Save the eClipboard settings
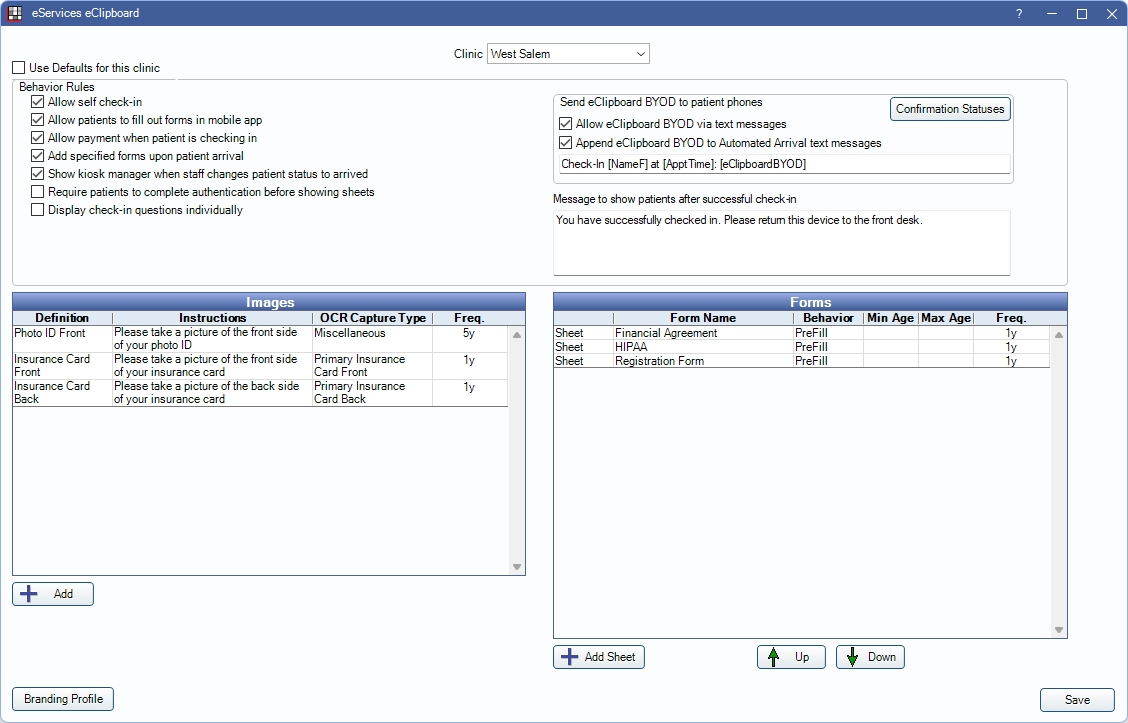The height and width of the screenshot is (723, 1128). [1077, 700]
